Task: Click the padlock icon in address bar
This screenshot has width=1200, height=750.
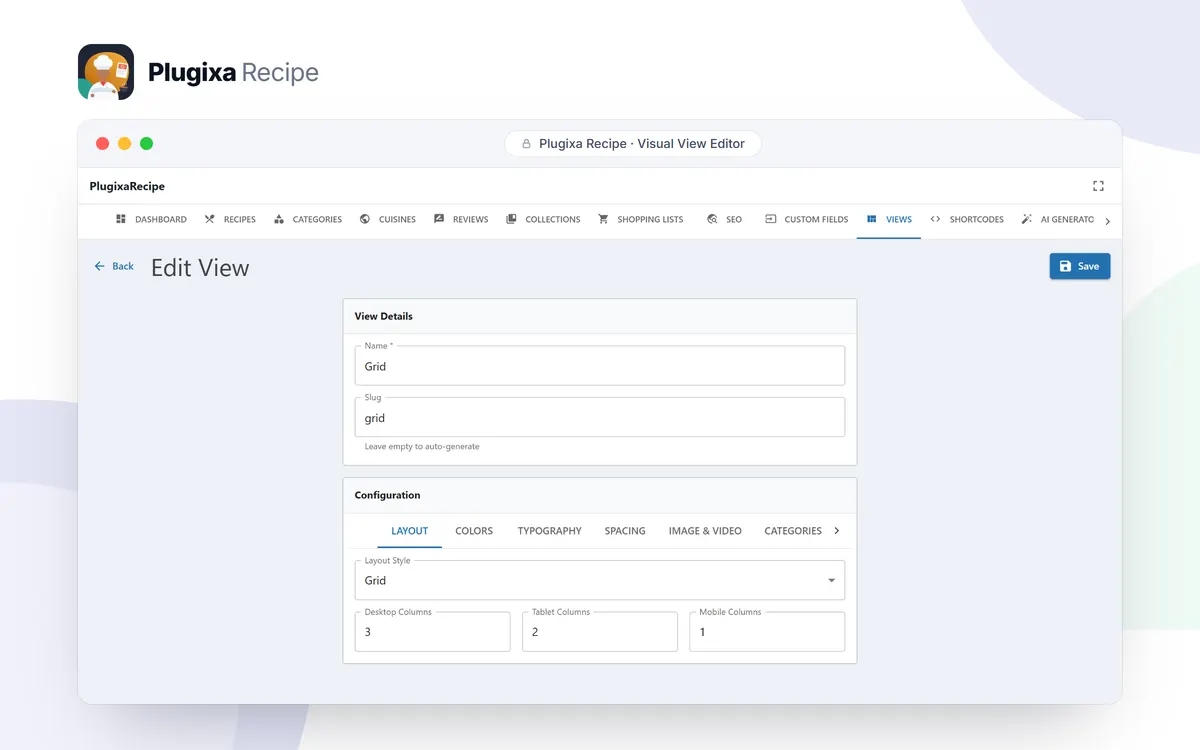Action: pos(526,144)
